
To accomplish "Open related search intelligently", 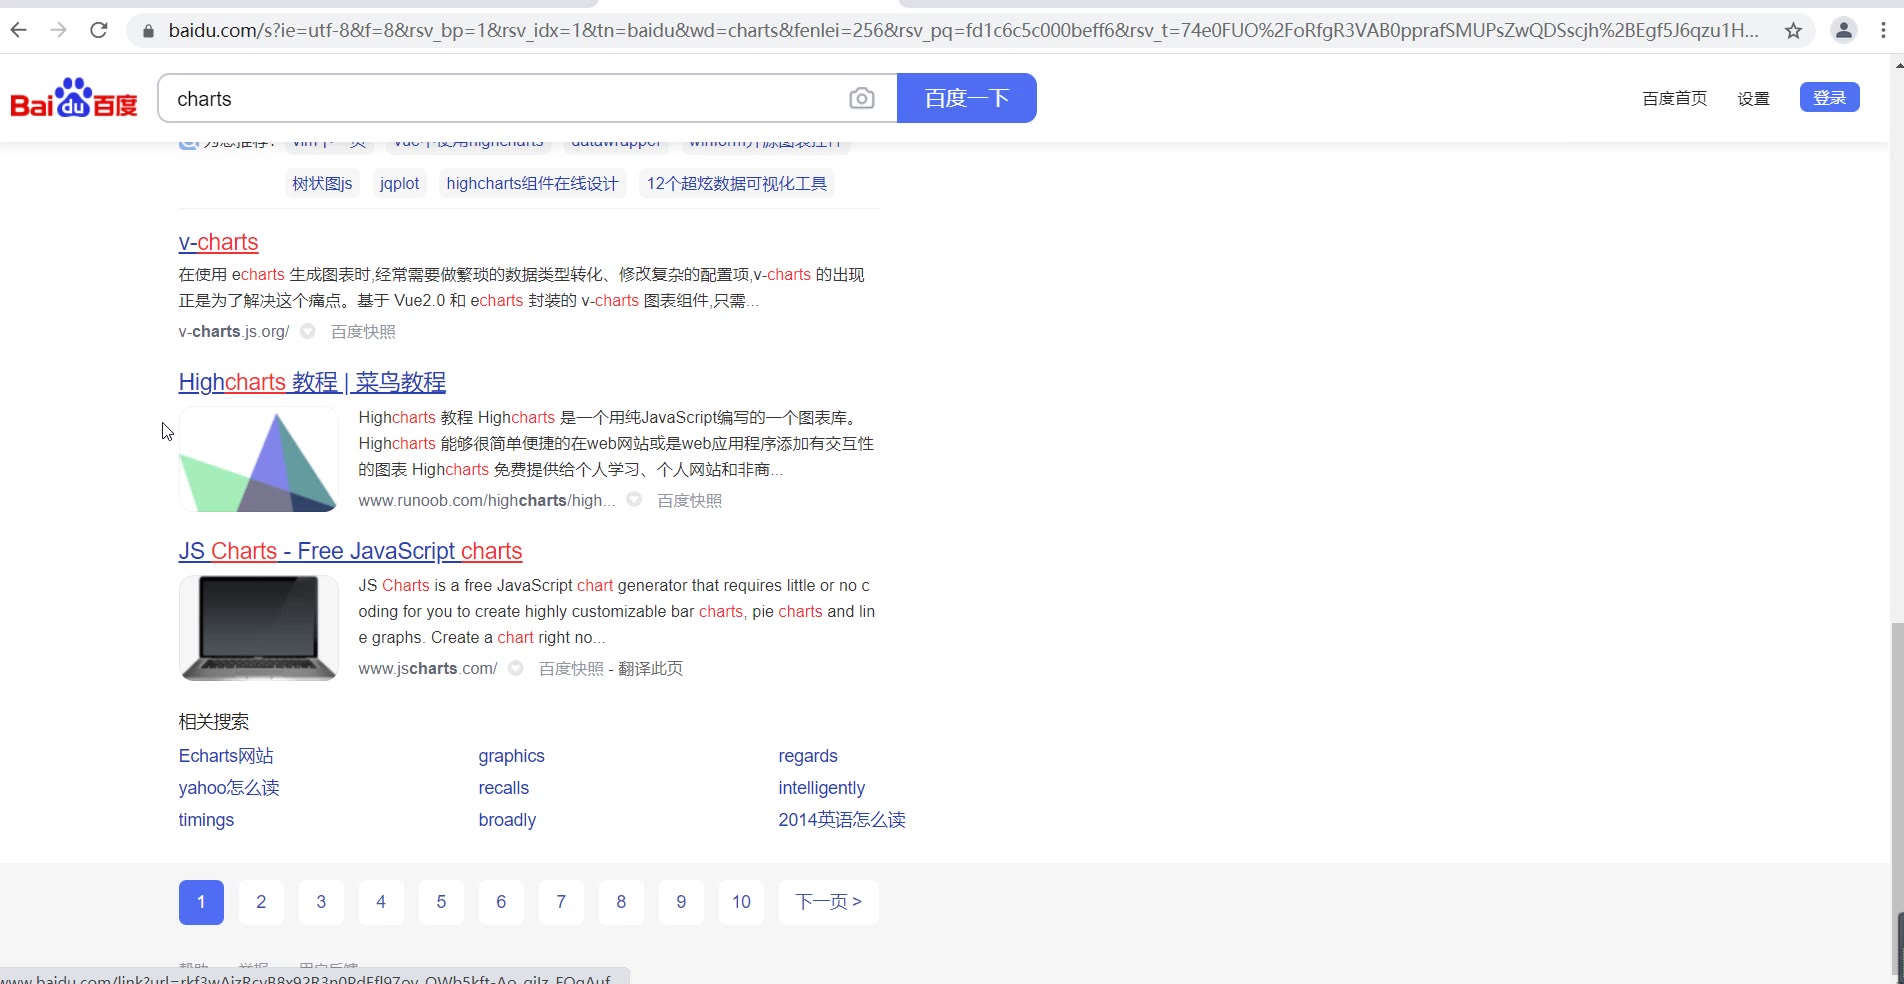I will tap(821, 788).
